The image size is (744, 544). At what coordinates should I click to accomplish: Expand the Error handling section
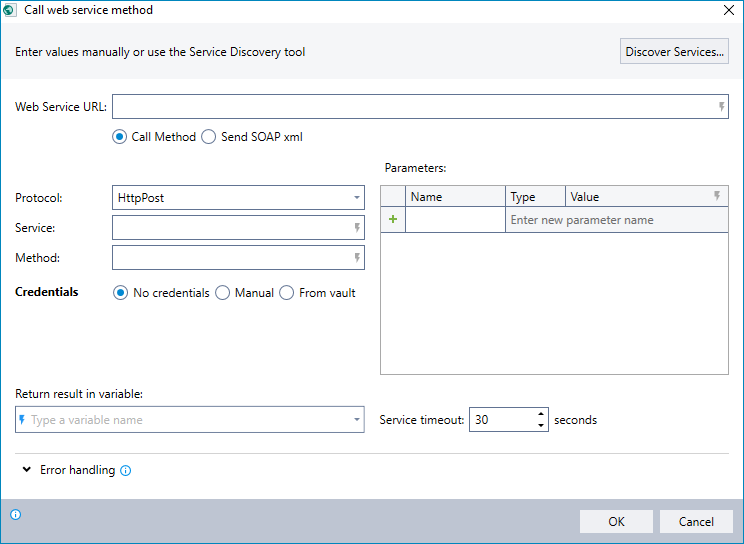pos(24,470)
